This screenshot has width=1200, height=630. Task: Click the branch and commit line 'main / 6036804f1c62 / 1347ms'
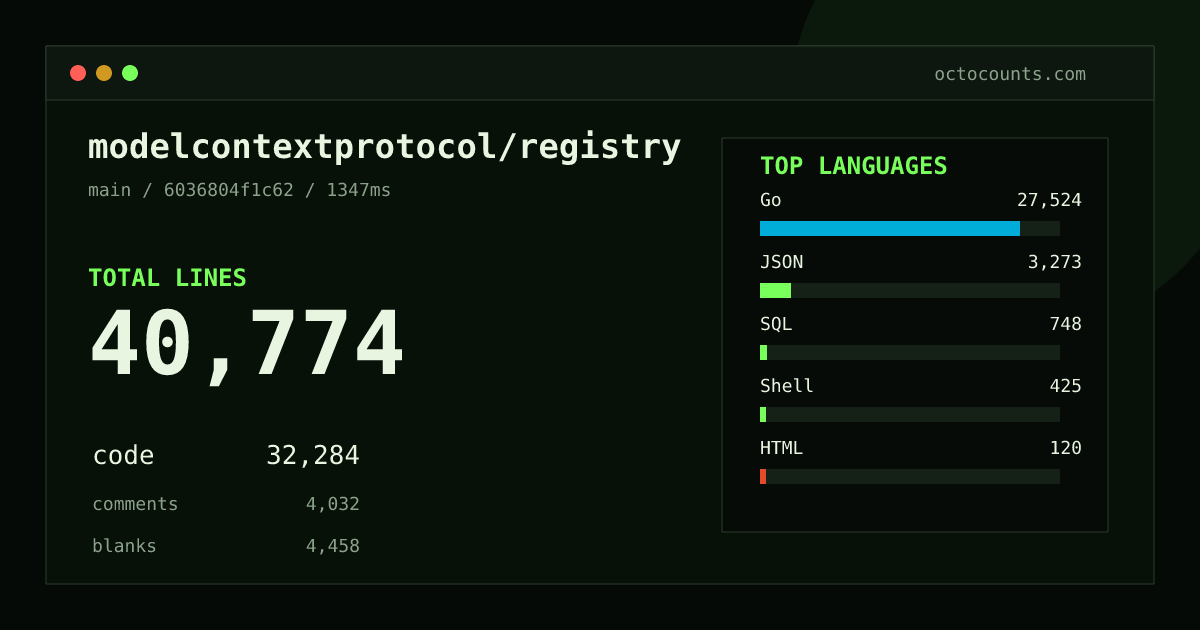(x=240, y=190)
